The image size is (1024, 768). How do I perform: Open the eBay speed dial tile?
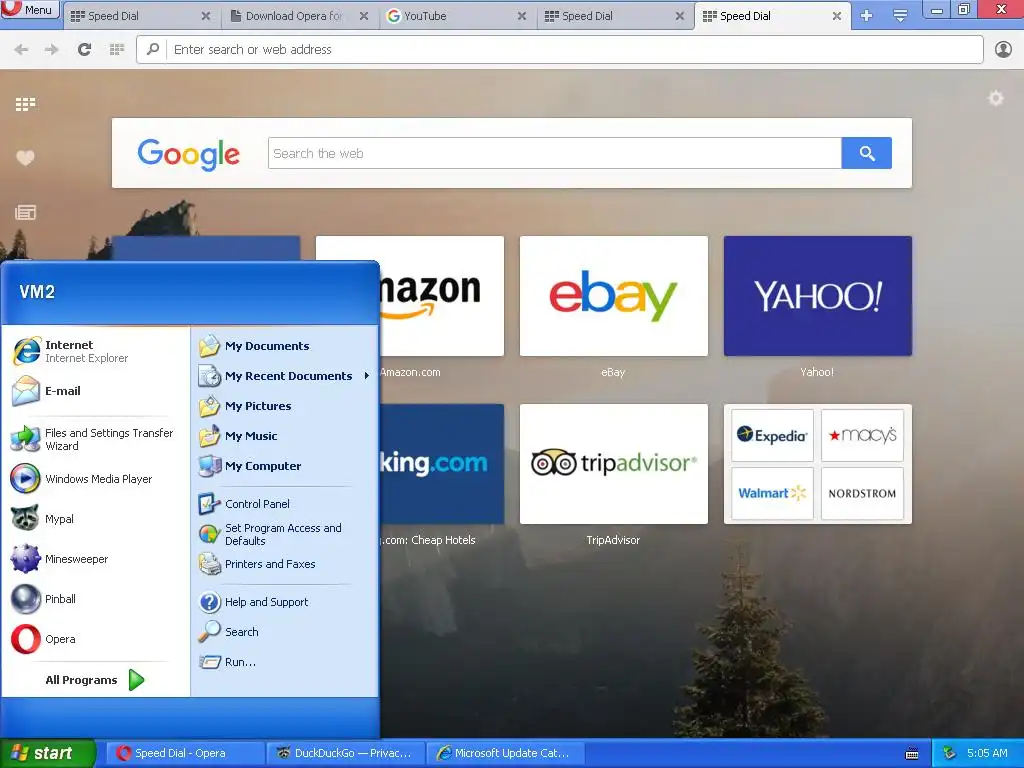(x=613, y=296)
